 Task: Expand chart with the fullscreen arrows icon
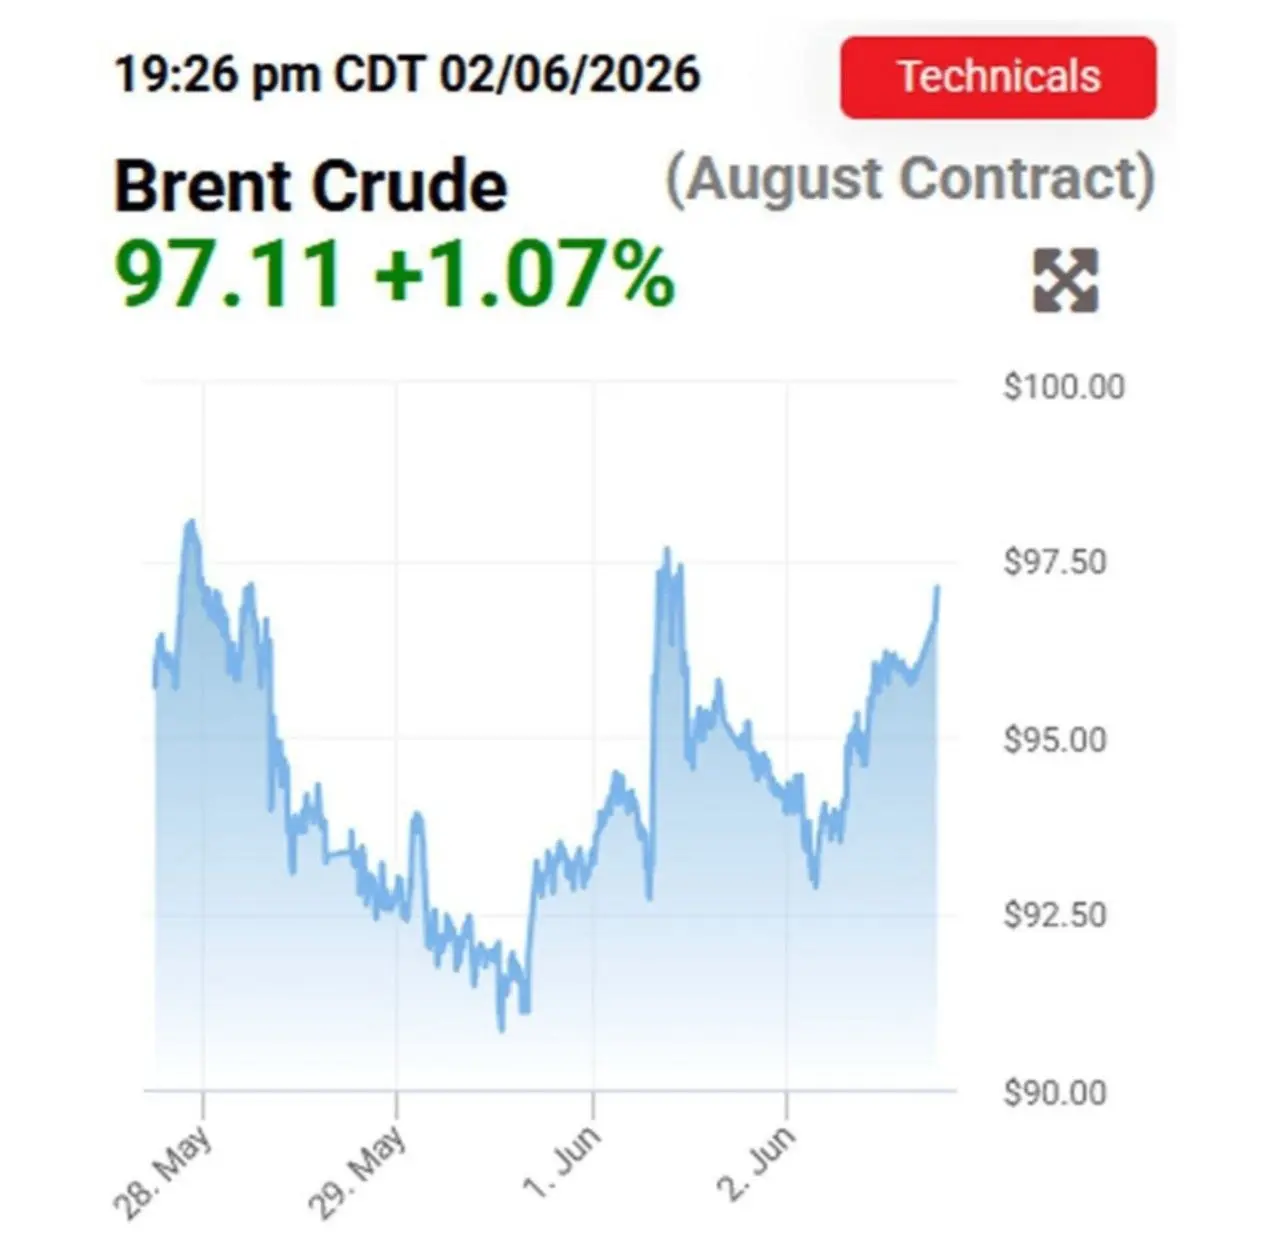[1065, 280]
